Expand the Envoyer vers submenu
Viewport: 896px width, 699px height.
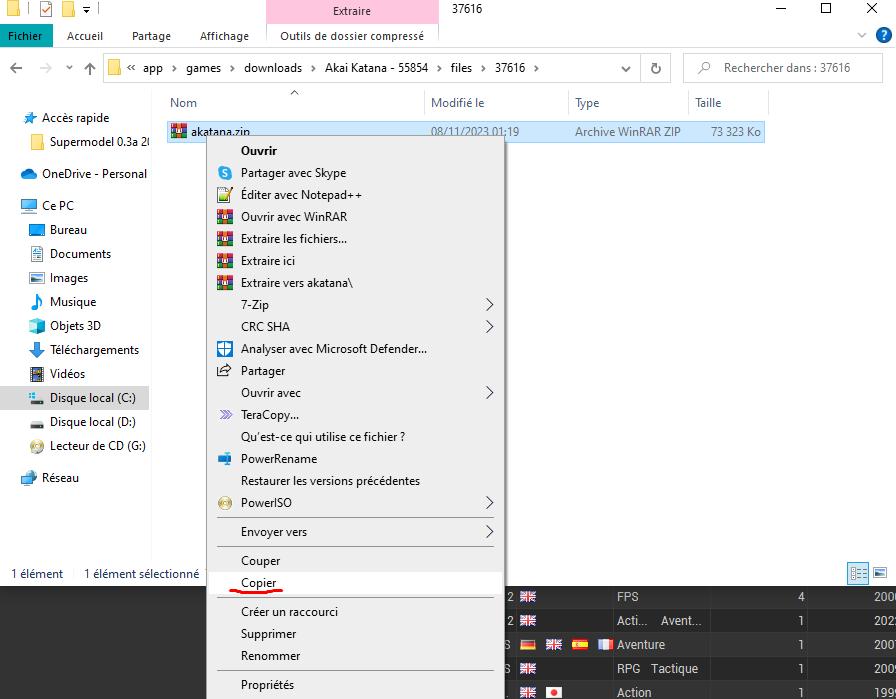pos(276,531)
